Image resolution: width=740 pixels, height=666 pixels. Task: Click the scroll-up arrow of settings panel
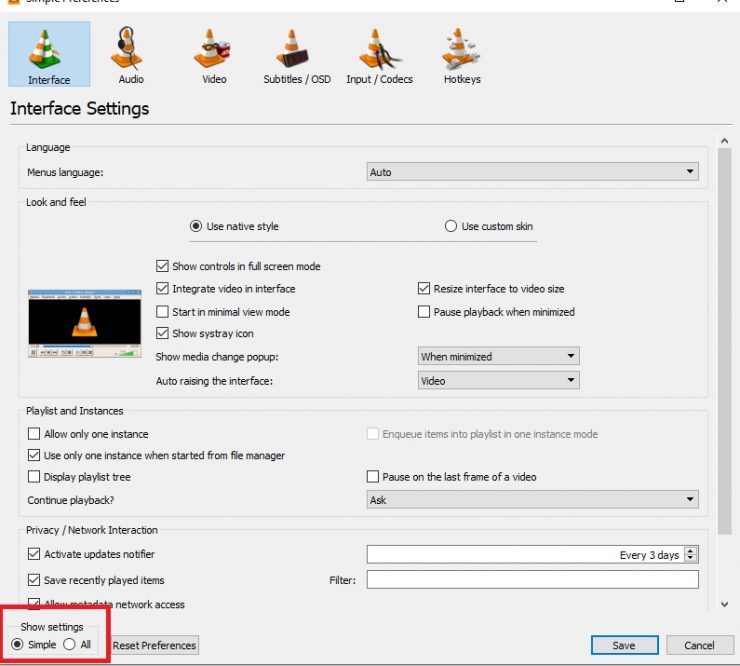point(724,141)
